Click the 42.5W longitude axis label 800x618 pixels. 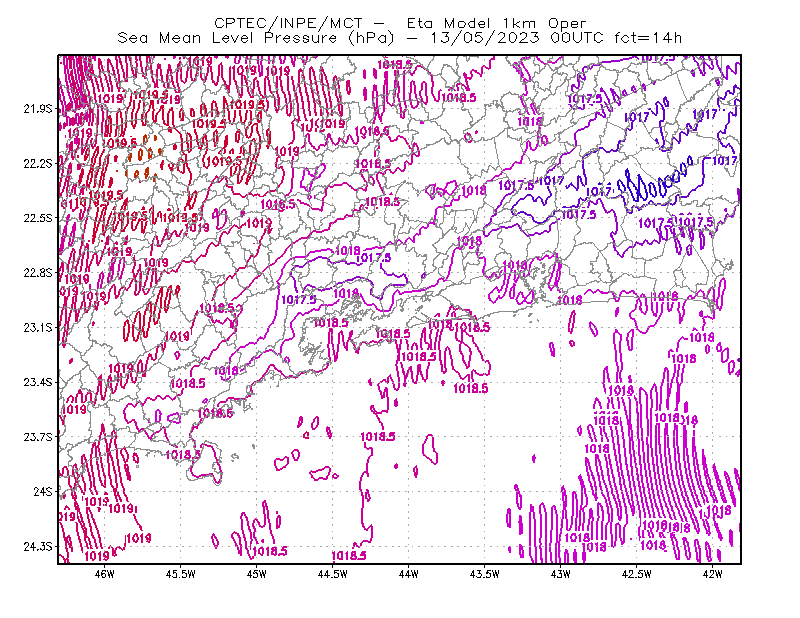[636, 574]
